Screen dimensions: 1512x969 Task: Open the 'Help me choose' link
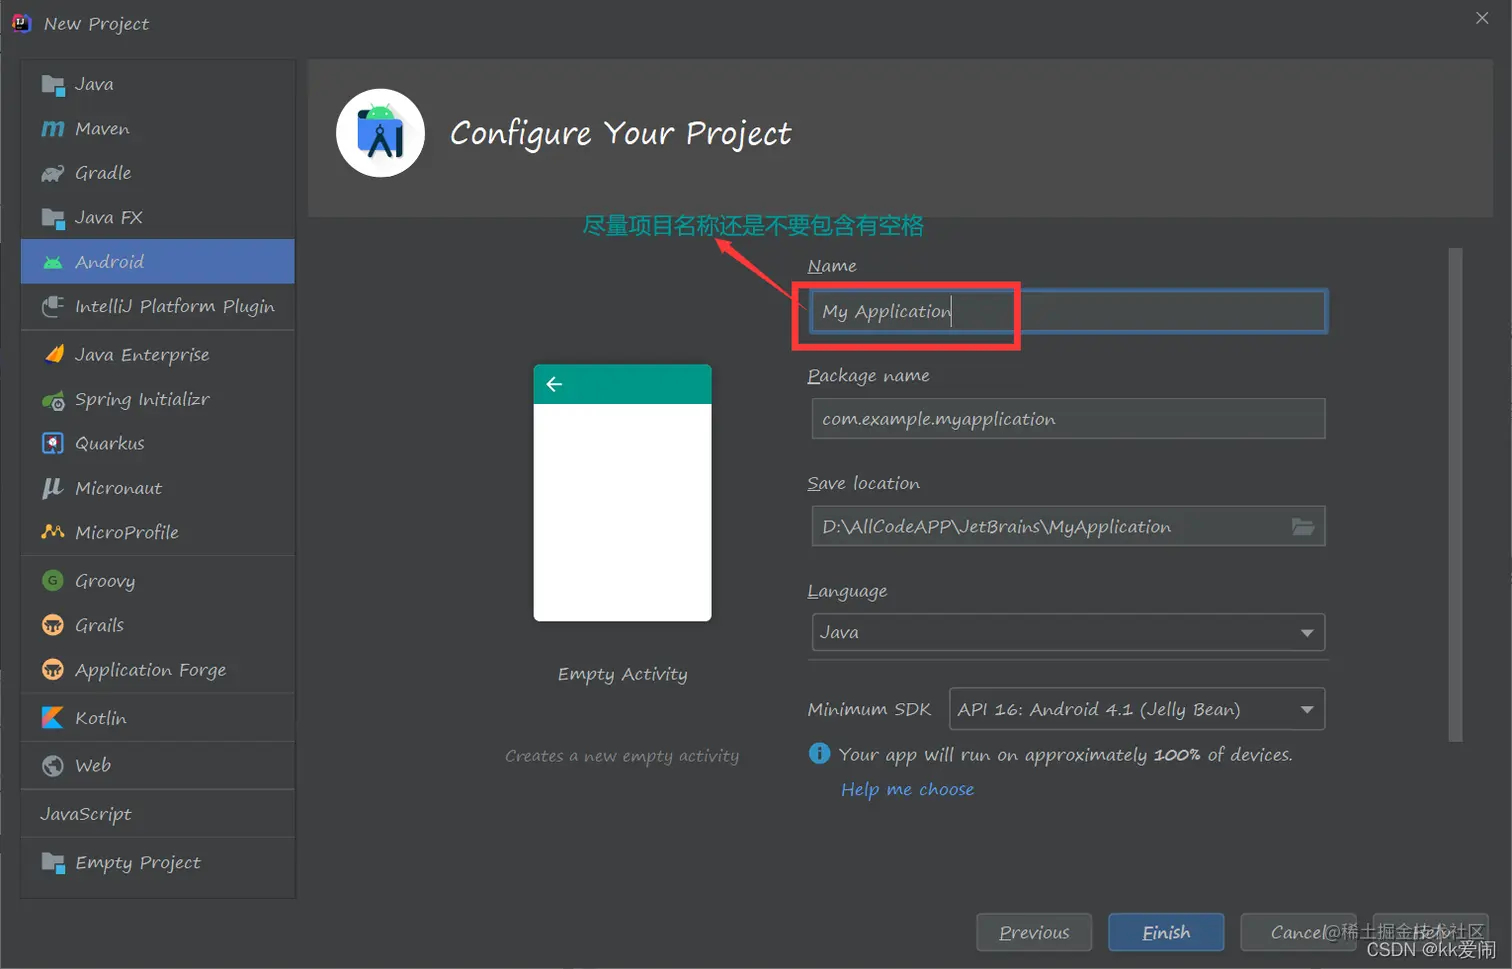[907, 789]
